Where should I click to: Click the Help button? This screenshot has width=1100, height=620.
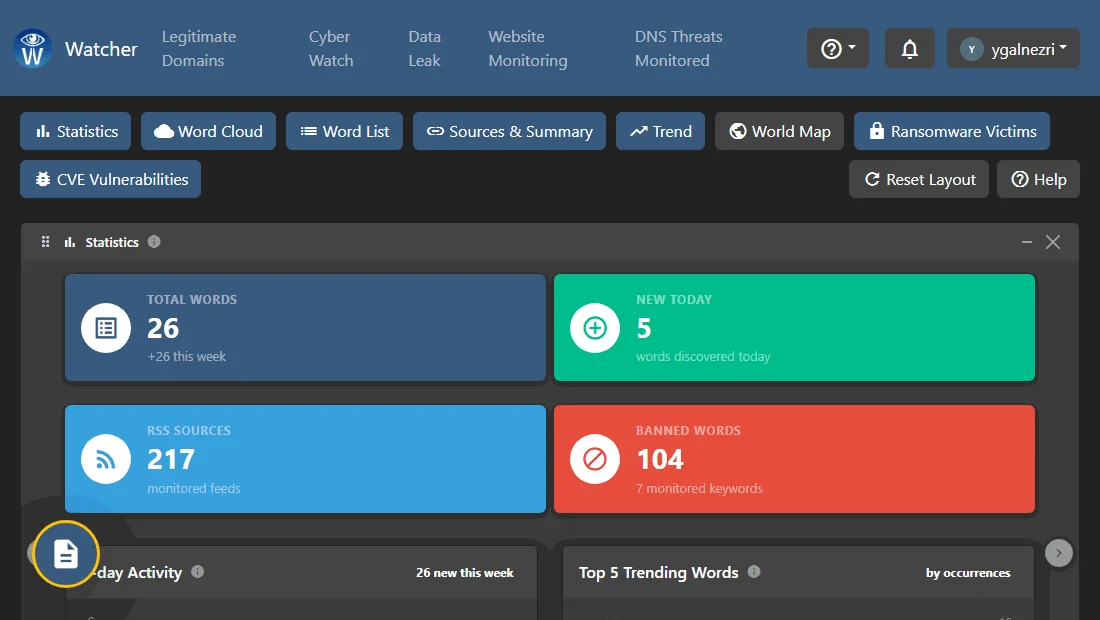[1038, 179]
